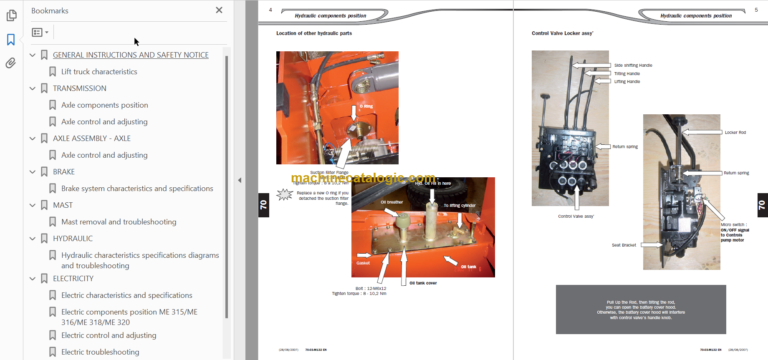The image size is (768, 360).
Task: Click the 'Side shifting Handle' label
Action: (633, 65)
